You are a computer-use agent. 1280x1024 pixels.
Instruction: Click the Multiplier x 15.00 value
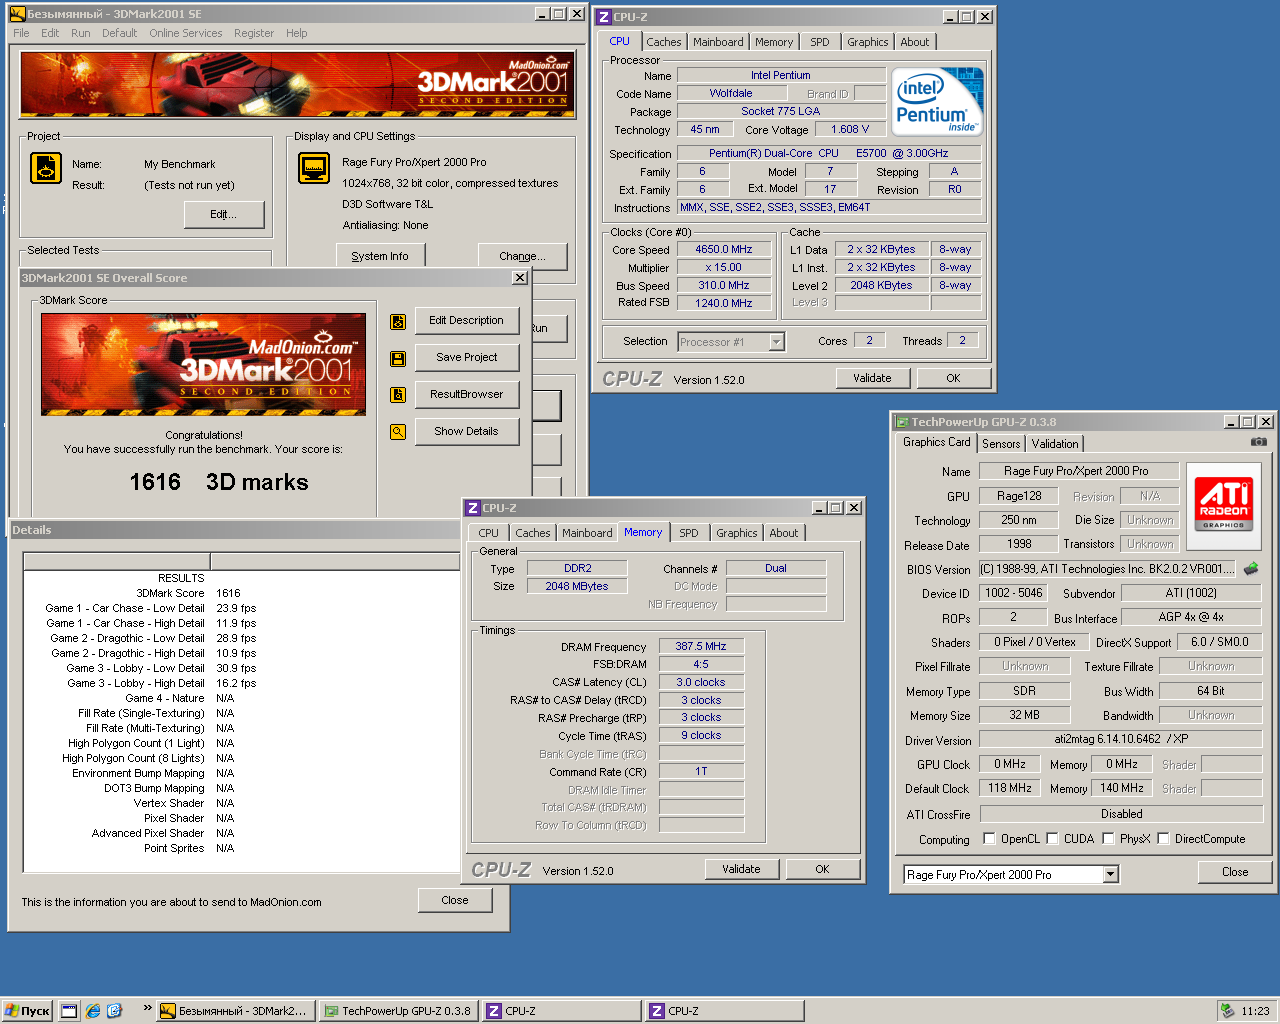(724, 268)
